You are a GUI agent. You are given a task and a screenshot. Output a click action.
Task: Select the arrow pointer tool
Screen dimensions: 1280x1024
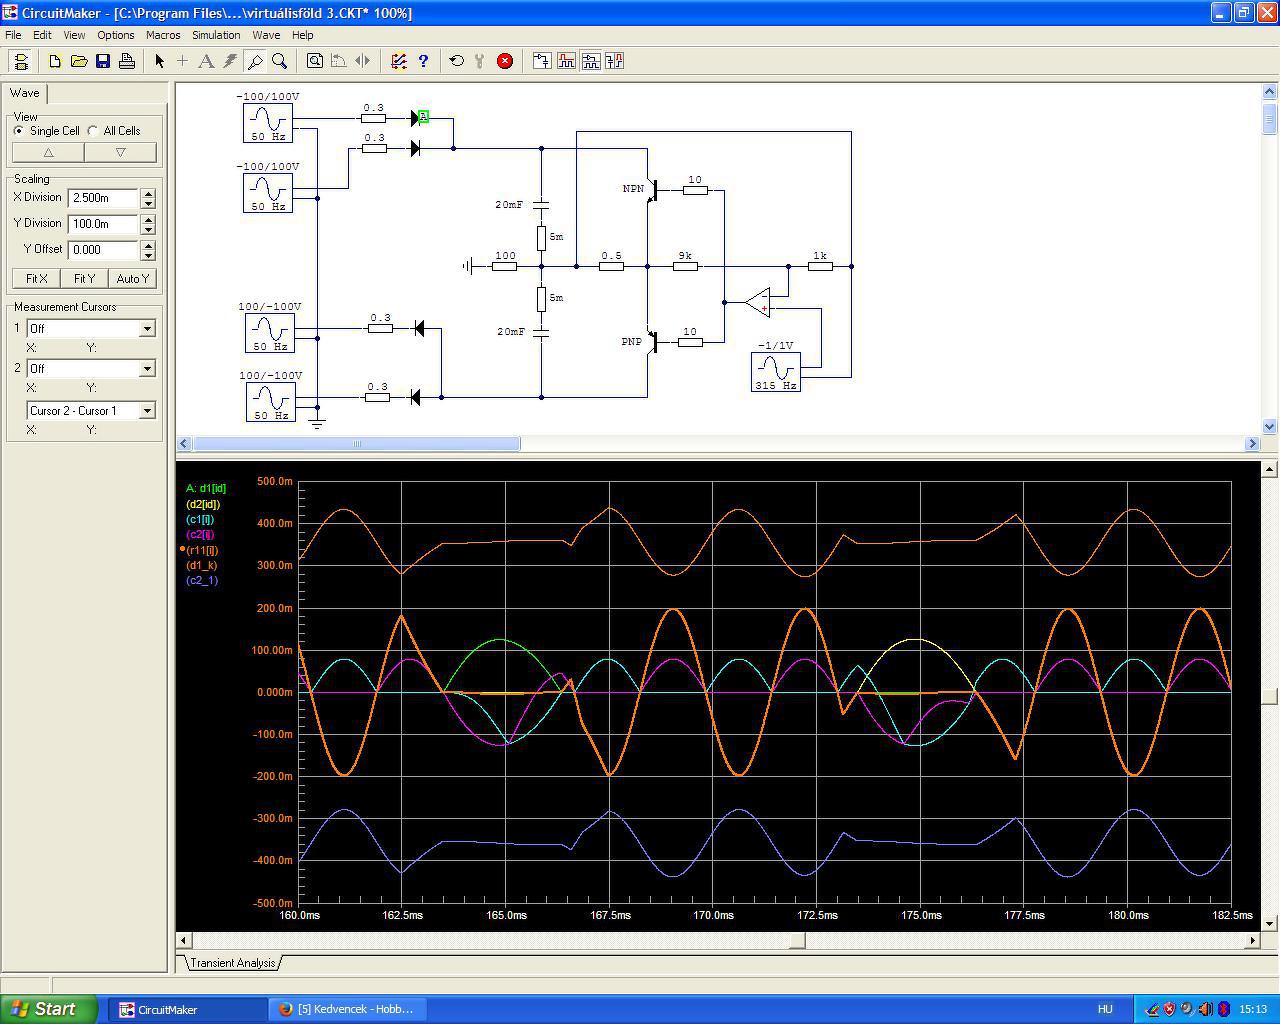(159, 61)
